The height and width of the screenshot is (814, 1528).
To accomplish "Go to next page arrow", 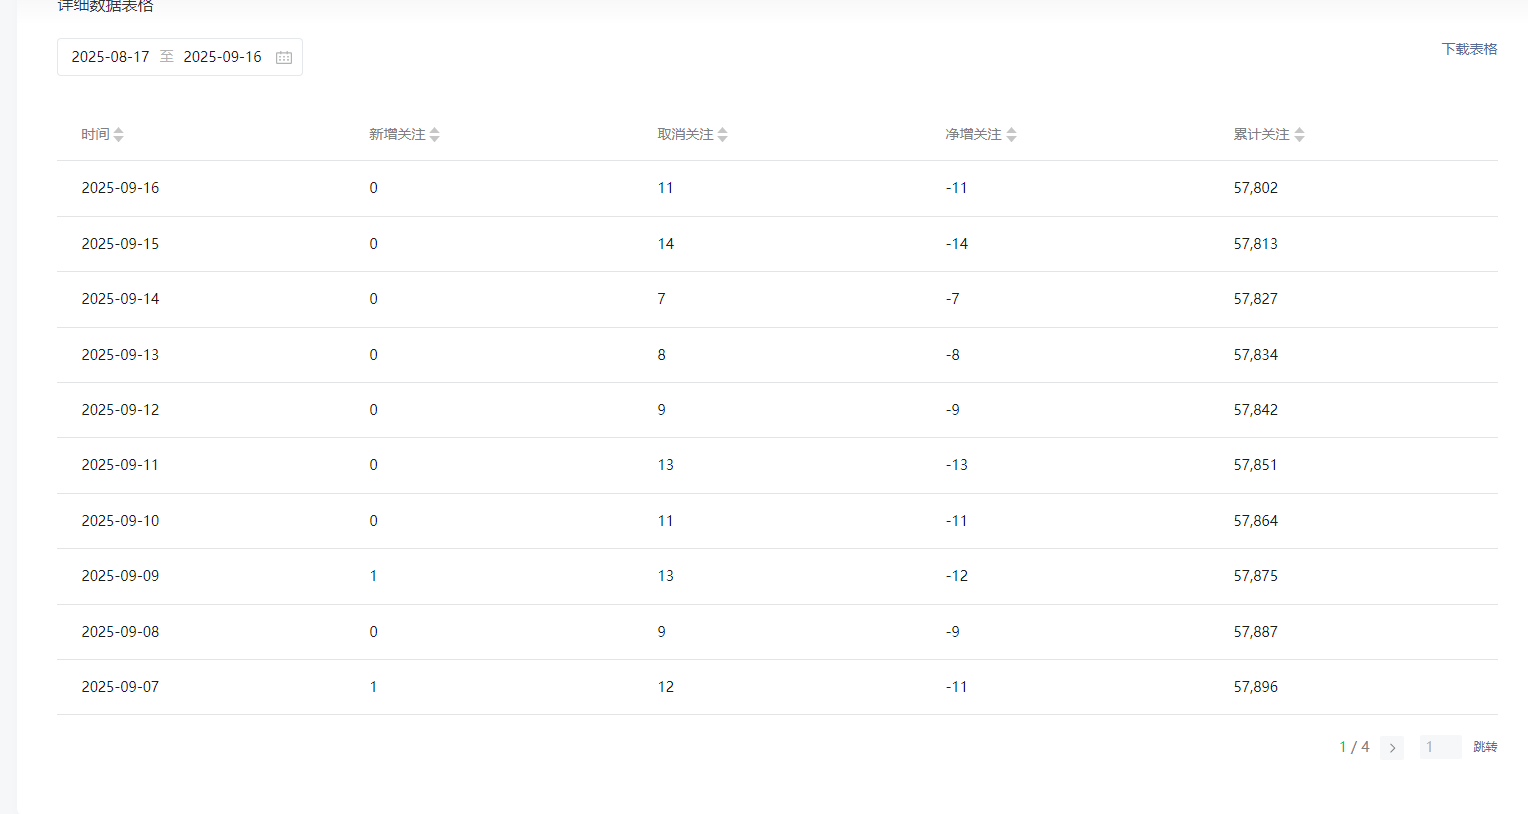I will [x=1392, y=747].
